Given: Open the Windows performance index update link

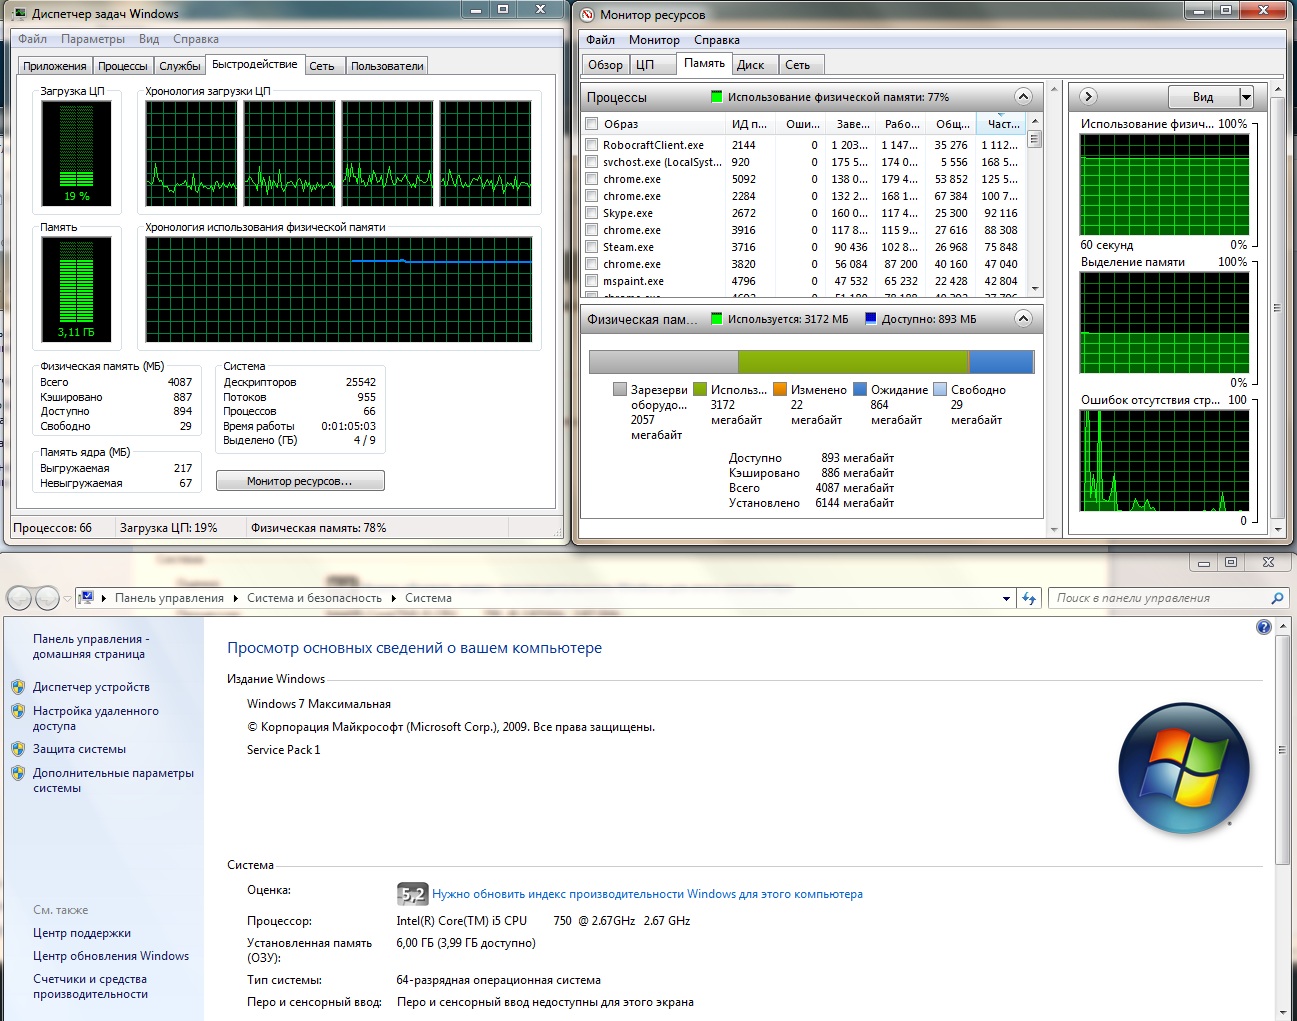Looking at the screenshot, I should tap(647, 894).
